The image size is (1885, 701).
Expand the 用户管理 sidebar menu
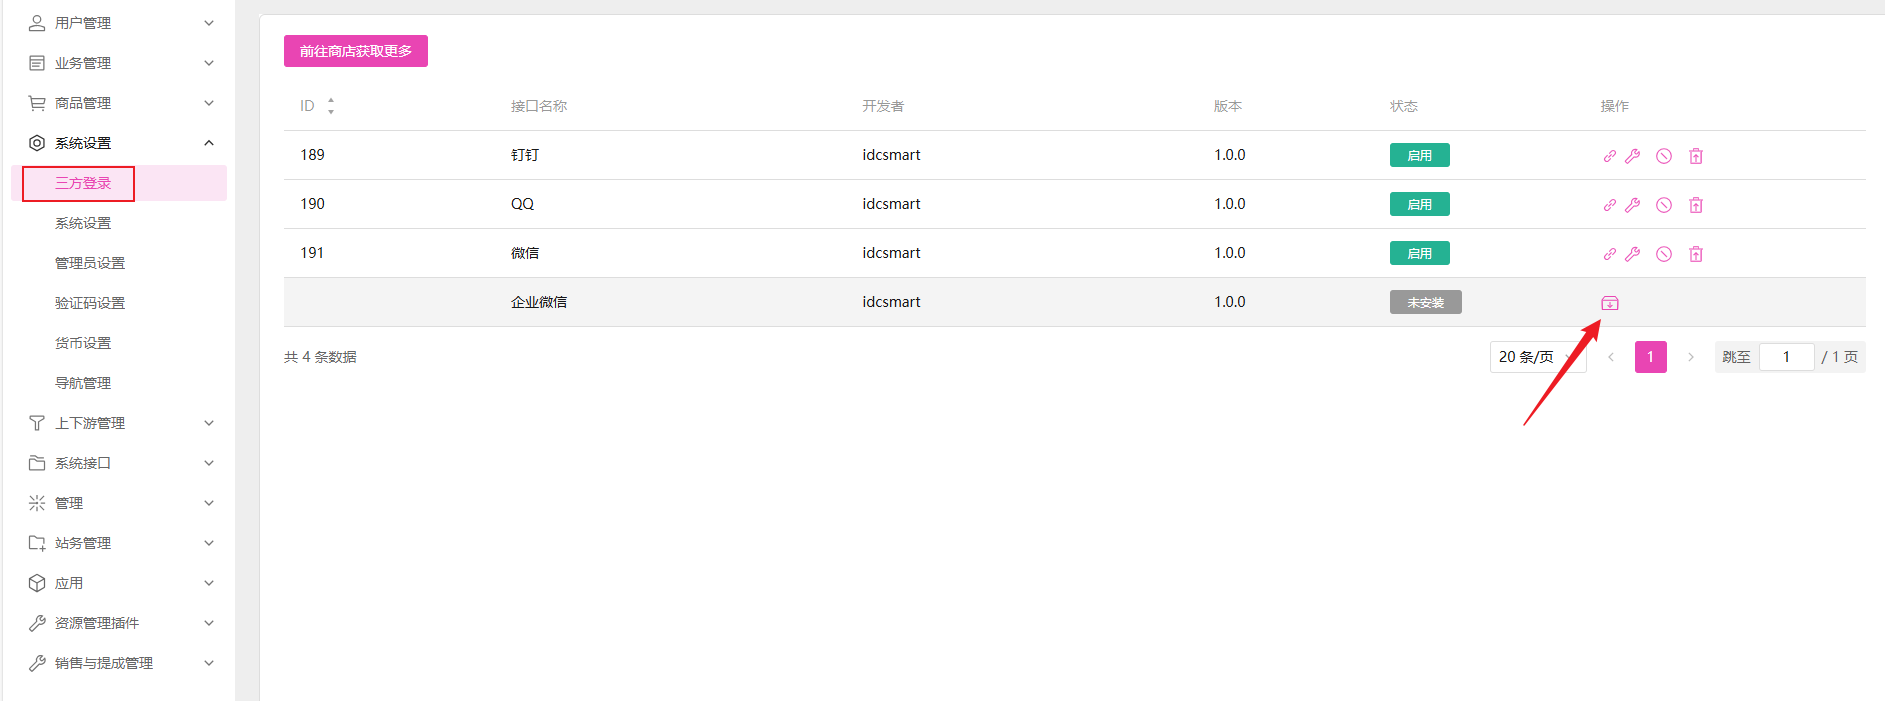[x=120, y=23]
